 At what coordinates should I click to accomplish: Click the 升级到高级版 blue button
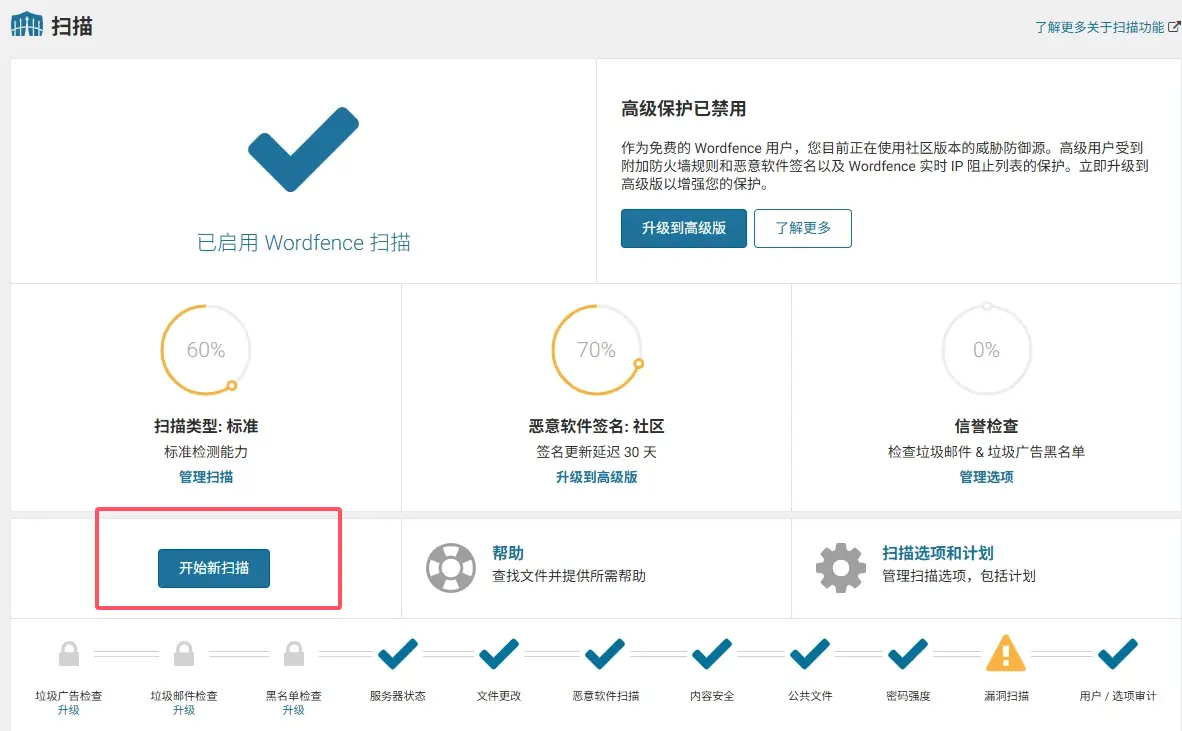(x=684, y=228)
